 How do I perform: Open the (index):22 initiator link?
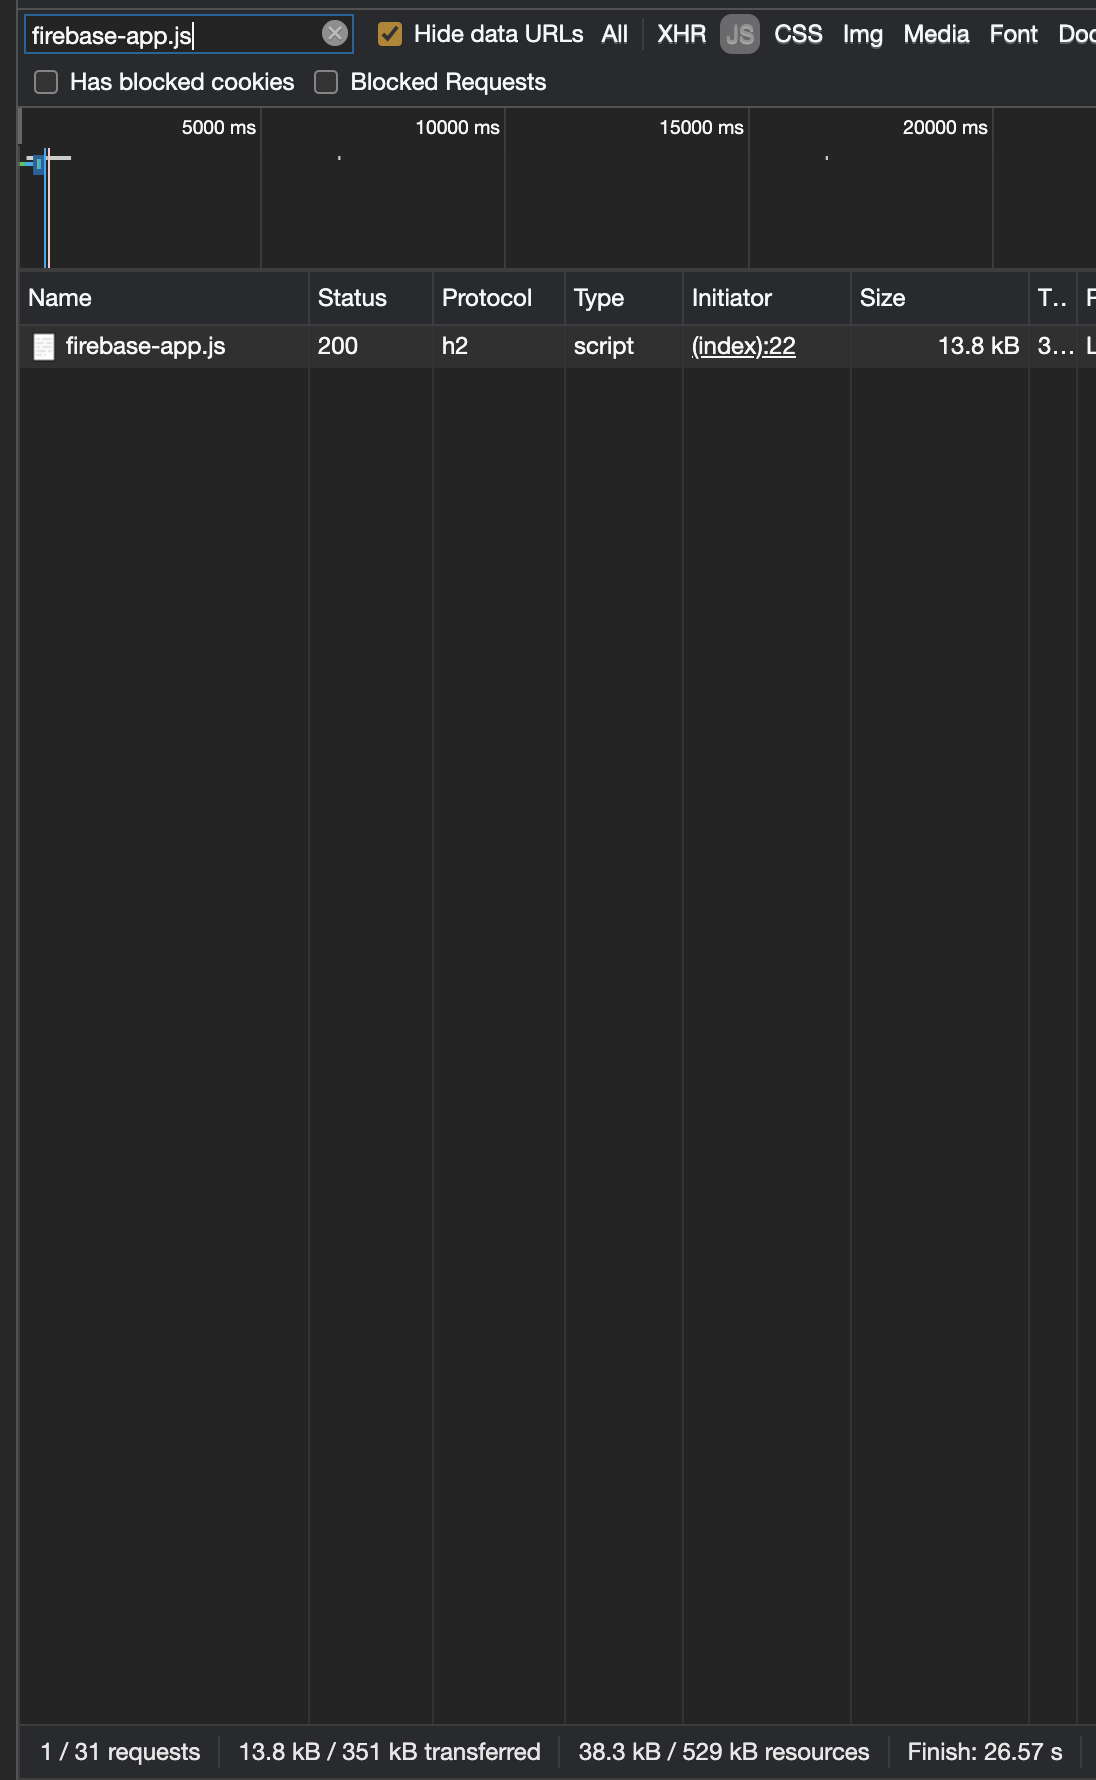click(x=744, y=346)
